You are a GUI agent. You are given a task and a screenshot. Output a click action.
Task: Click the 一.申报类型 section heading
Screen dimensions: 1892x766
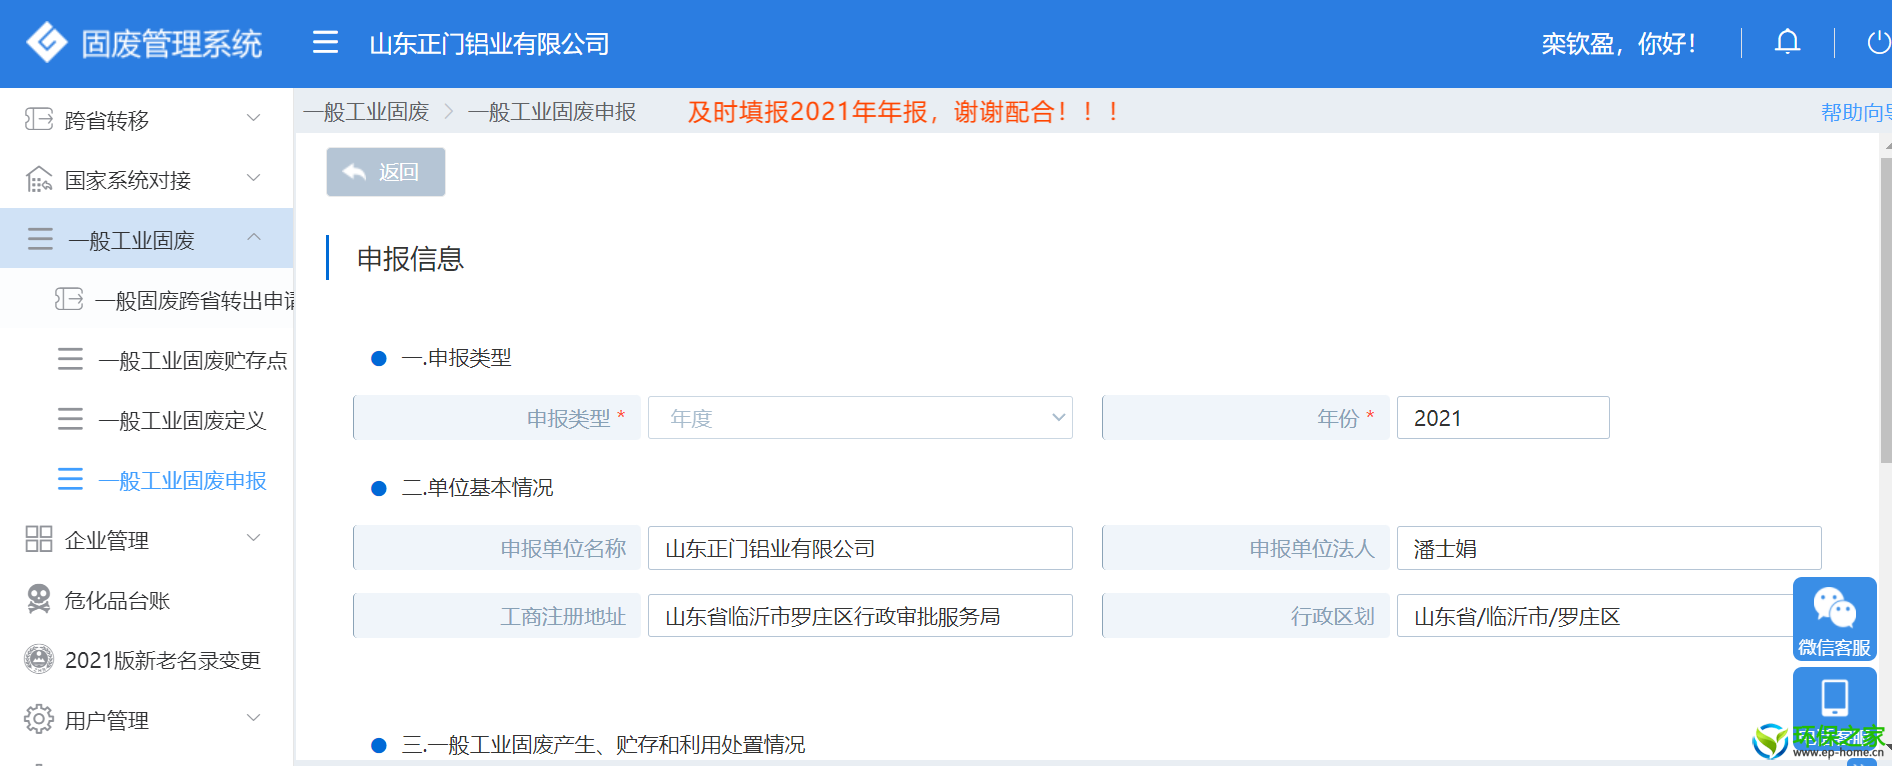tap(456, 358)
